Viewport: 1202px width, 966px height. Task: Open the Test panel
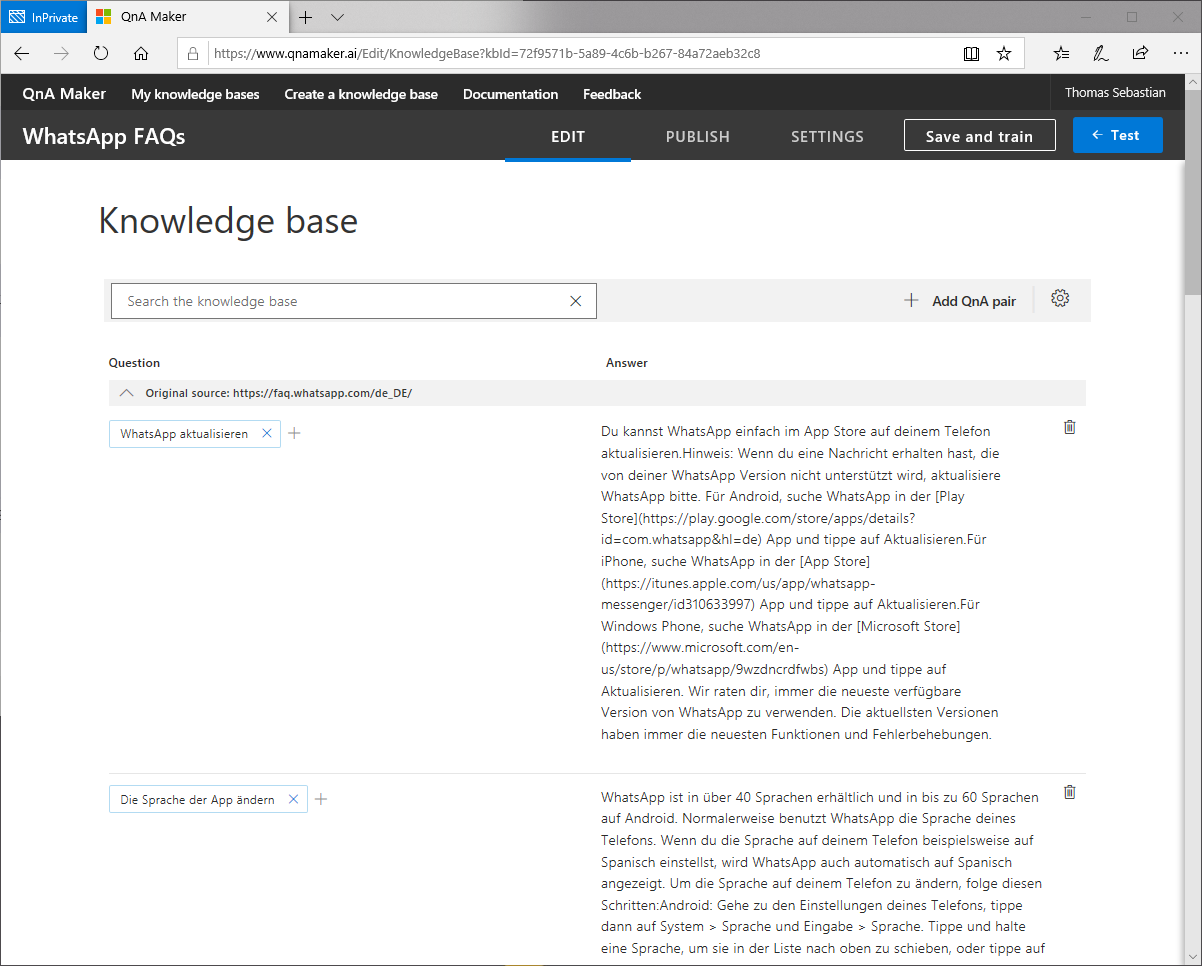(x=1116, y=135)
